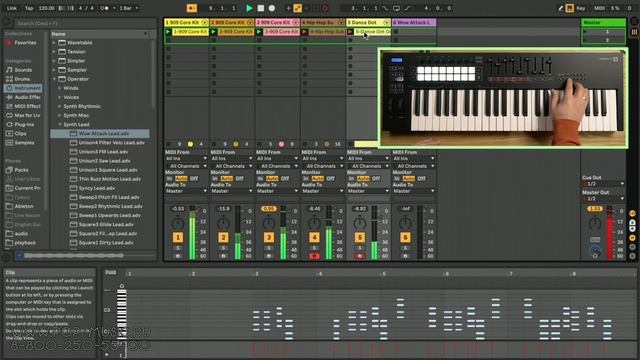Open the MIDI Effects category
This screenshot has height=360, width=640.
coord(24,106)
